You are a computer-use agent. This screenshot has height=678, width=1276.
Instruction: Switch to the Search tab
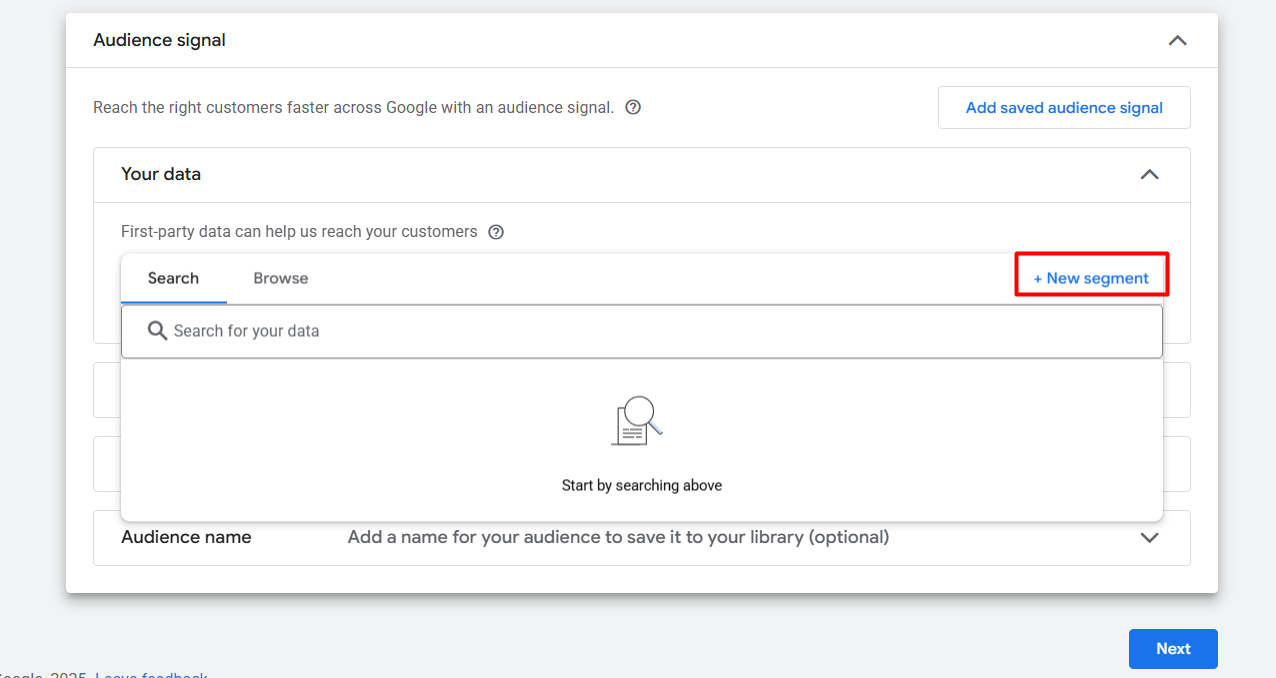(173, 278)
